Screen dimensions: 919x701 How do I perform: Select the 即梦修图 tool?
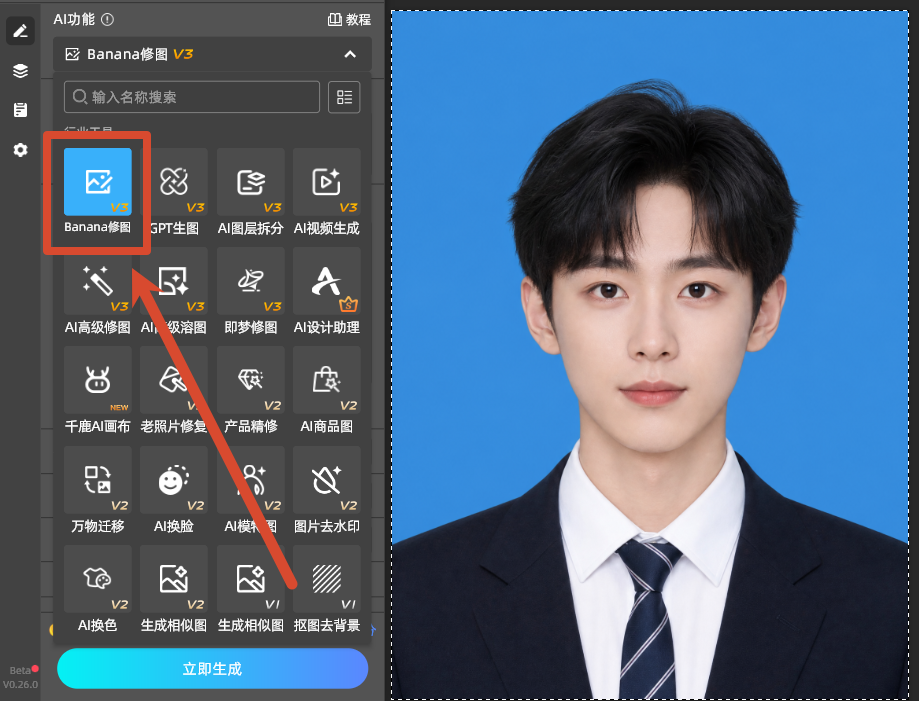pos(251,281)
